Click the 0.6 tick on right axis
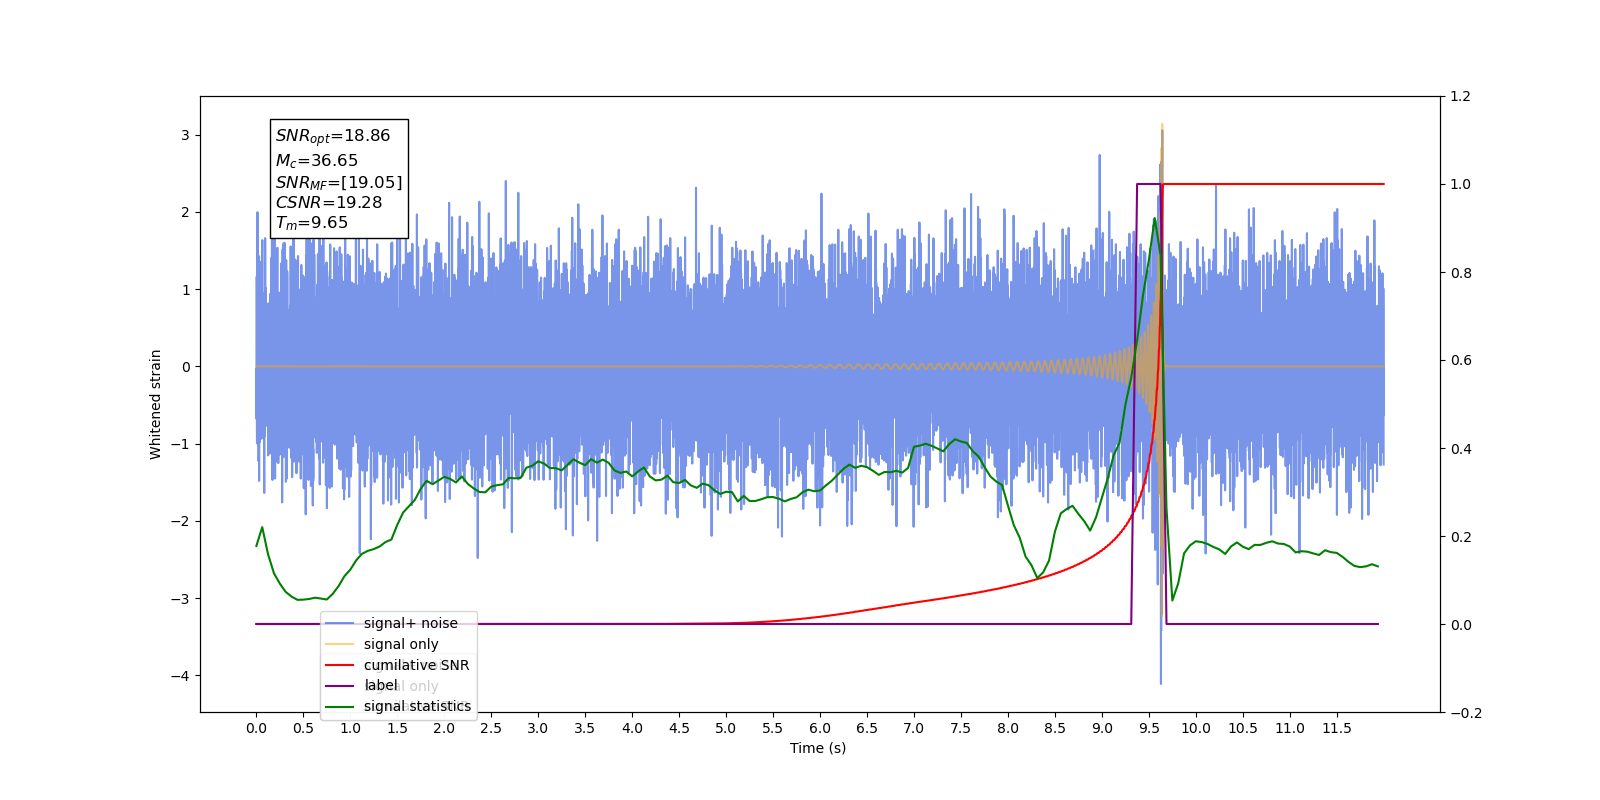The width and height of the screenshot is (1600, 800). pyautogui.click(x=1461, y=361)
